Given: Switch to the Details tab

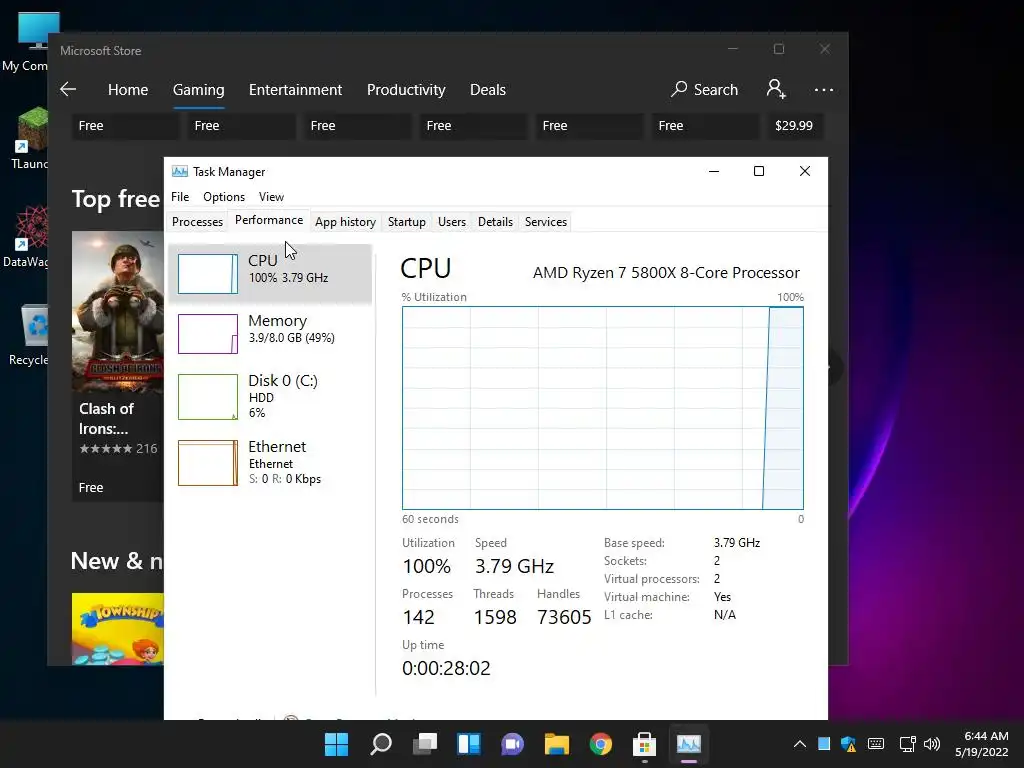Looking at the screenshot, I should pos(495,222).
